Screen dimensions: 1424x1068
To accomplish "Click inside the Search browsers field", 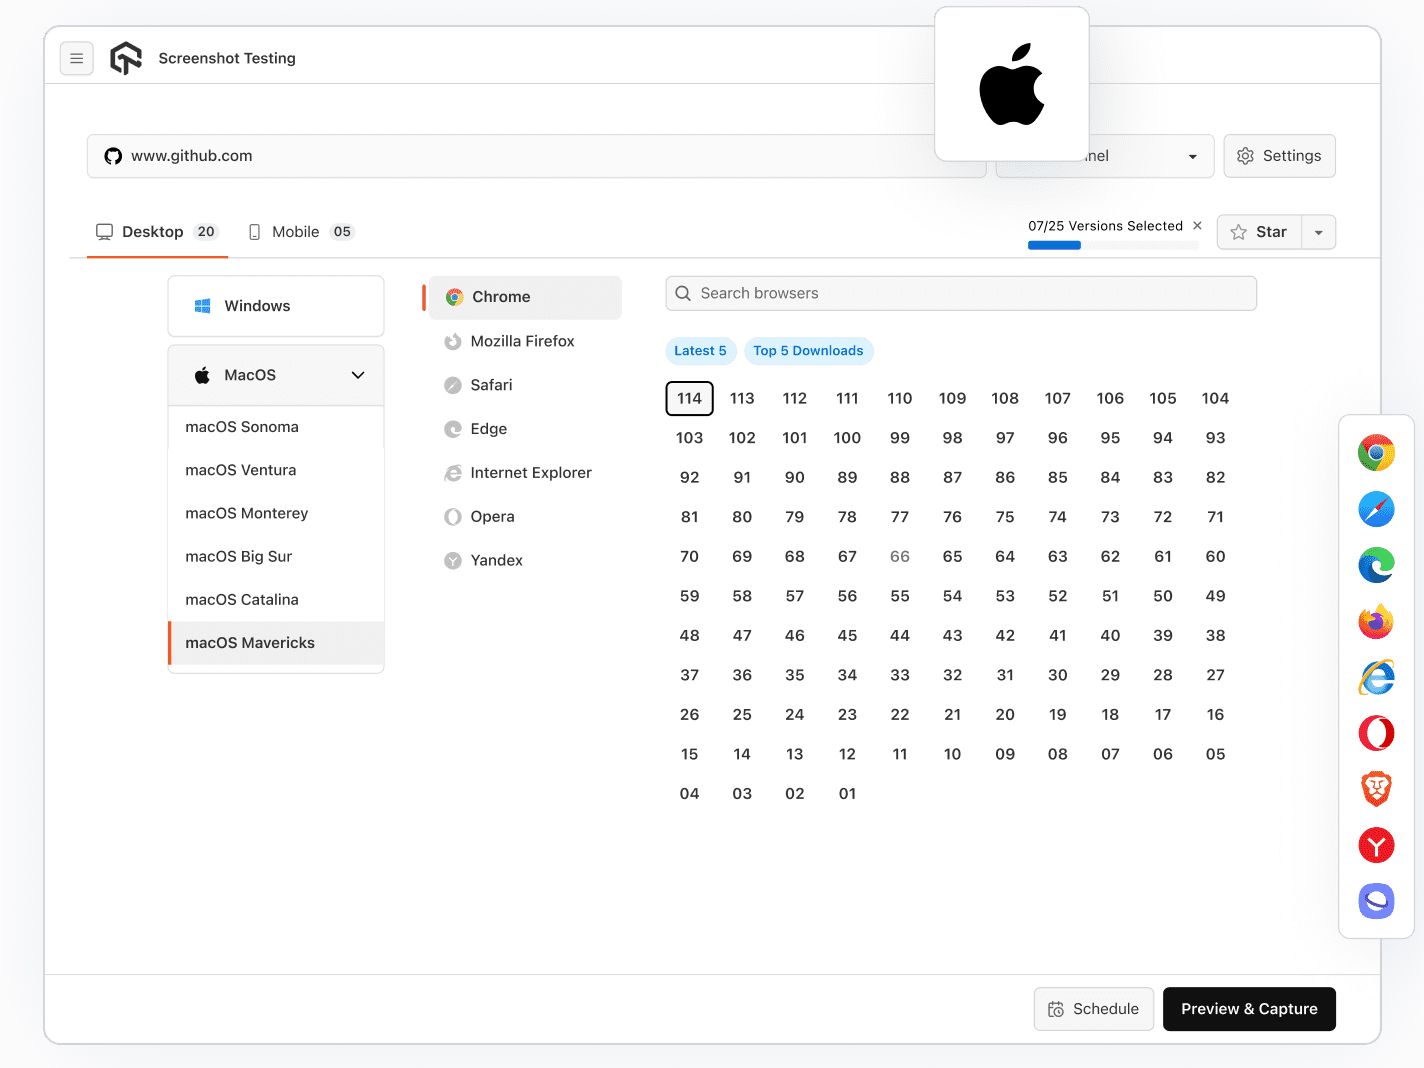I will [960, 293].
